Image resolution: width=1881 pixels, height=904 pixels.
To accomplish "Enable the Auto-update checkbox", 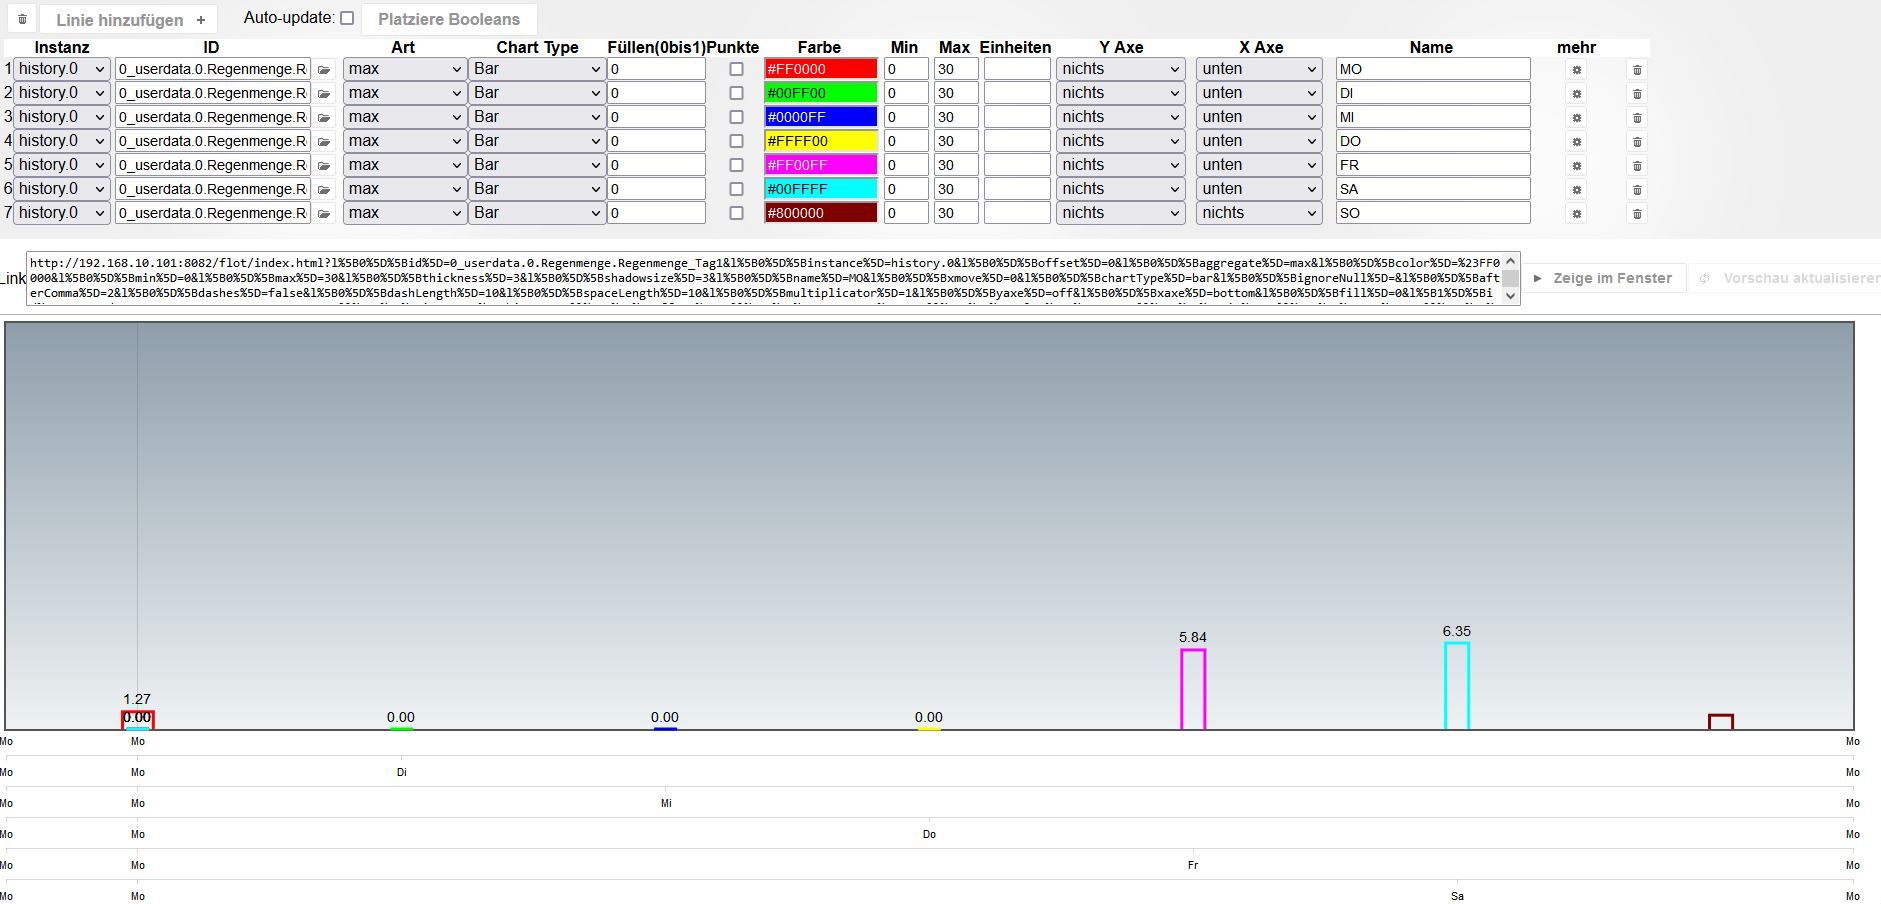I will pyautogui.click(x=347, y=18).
